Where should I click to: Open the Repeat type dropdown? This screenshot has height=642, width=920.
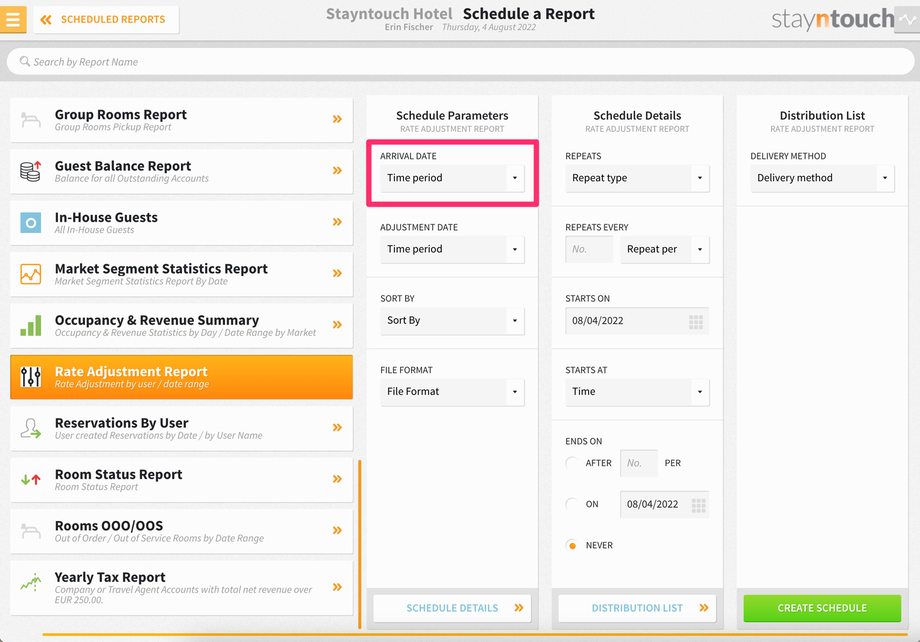click(637, 178)
